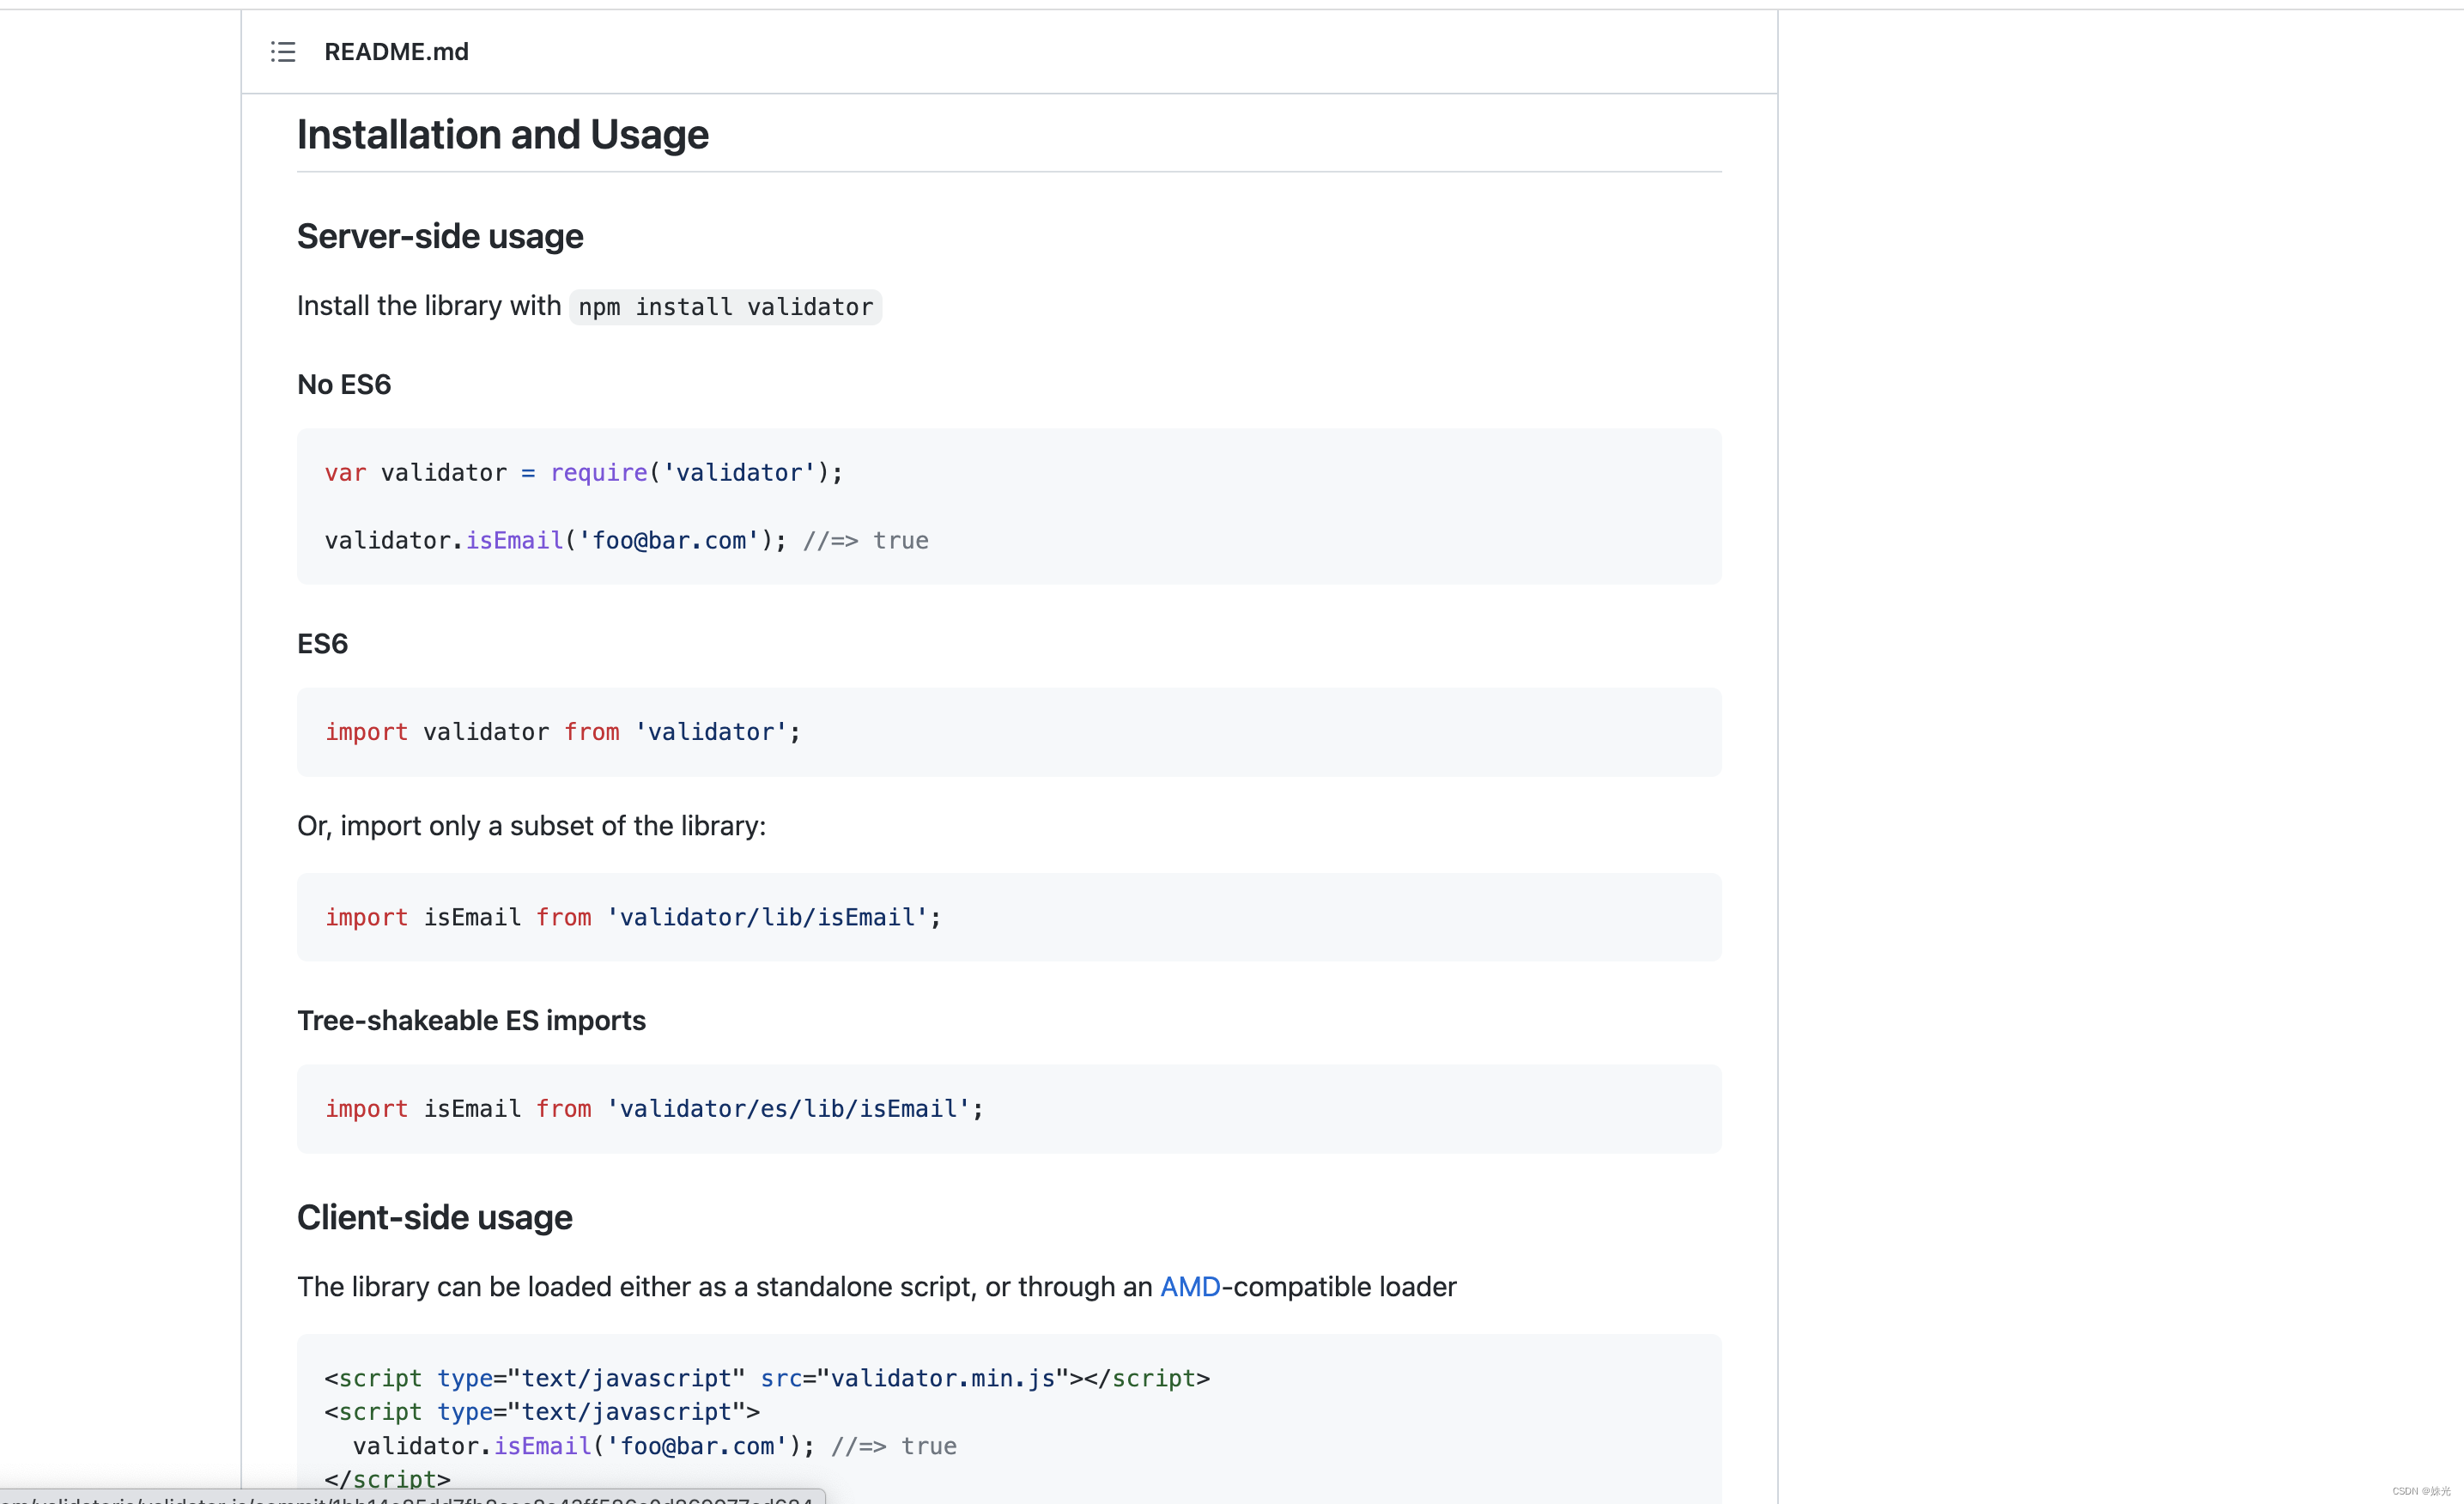Click the second script type text/javascript line

(x=542, y=1412)
